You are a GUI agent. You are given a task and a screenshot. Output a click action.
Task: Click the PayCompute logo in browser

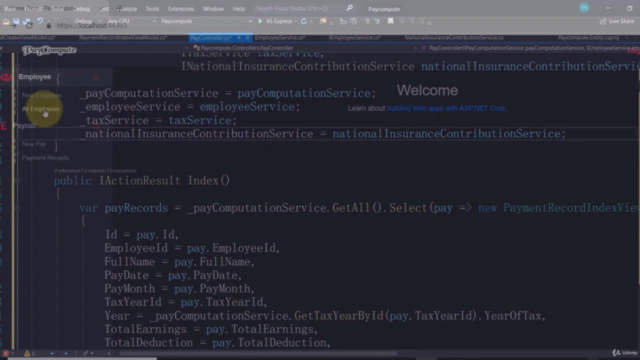tap(49, 50)
